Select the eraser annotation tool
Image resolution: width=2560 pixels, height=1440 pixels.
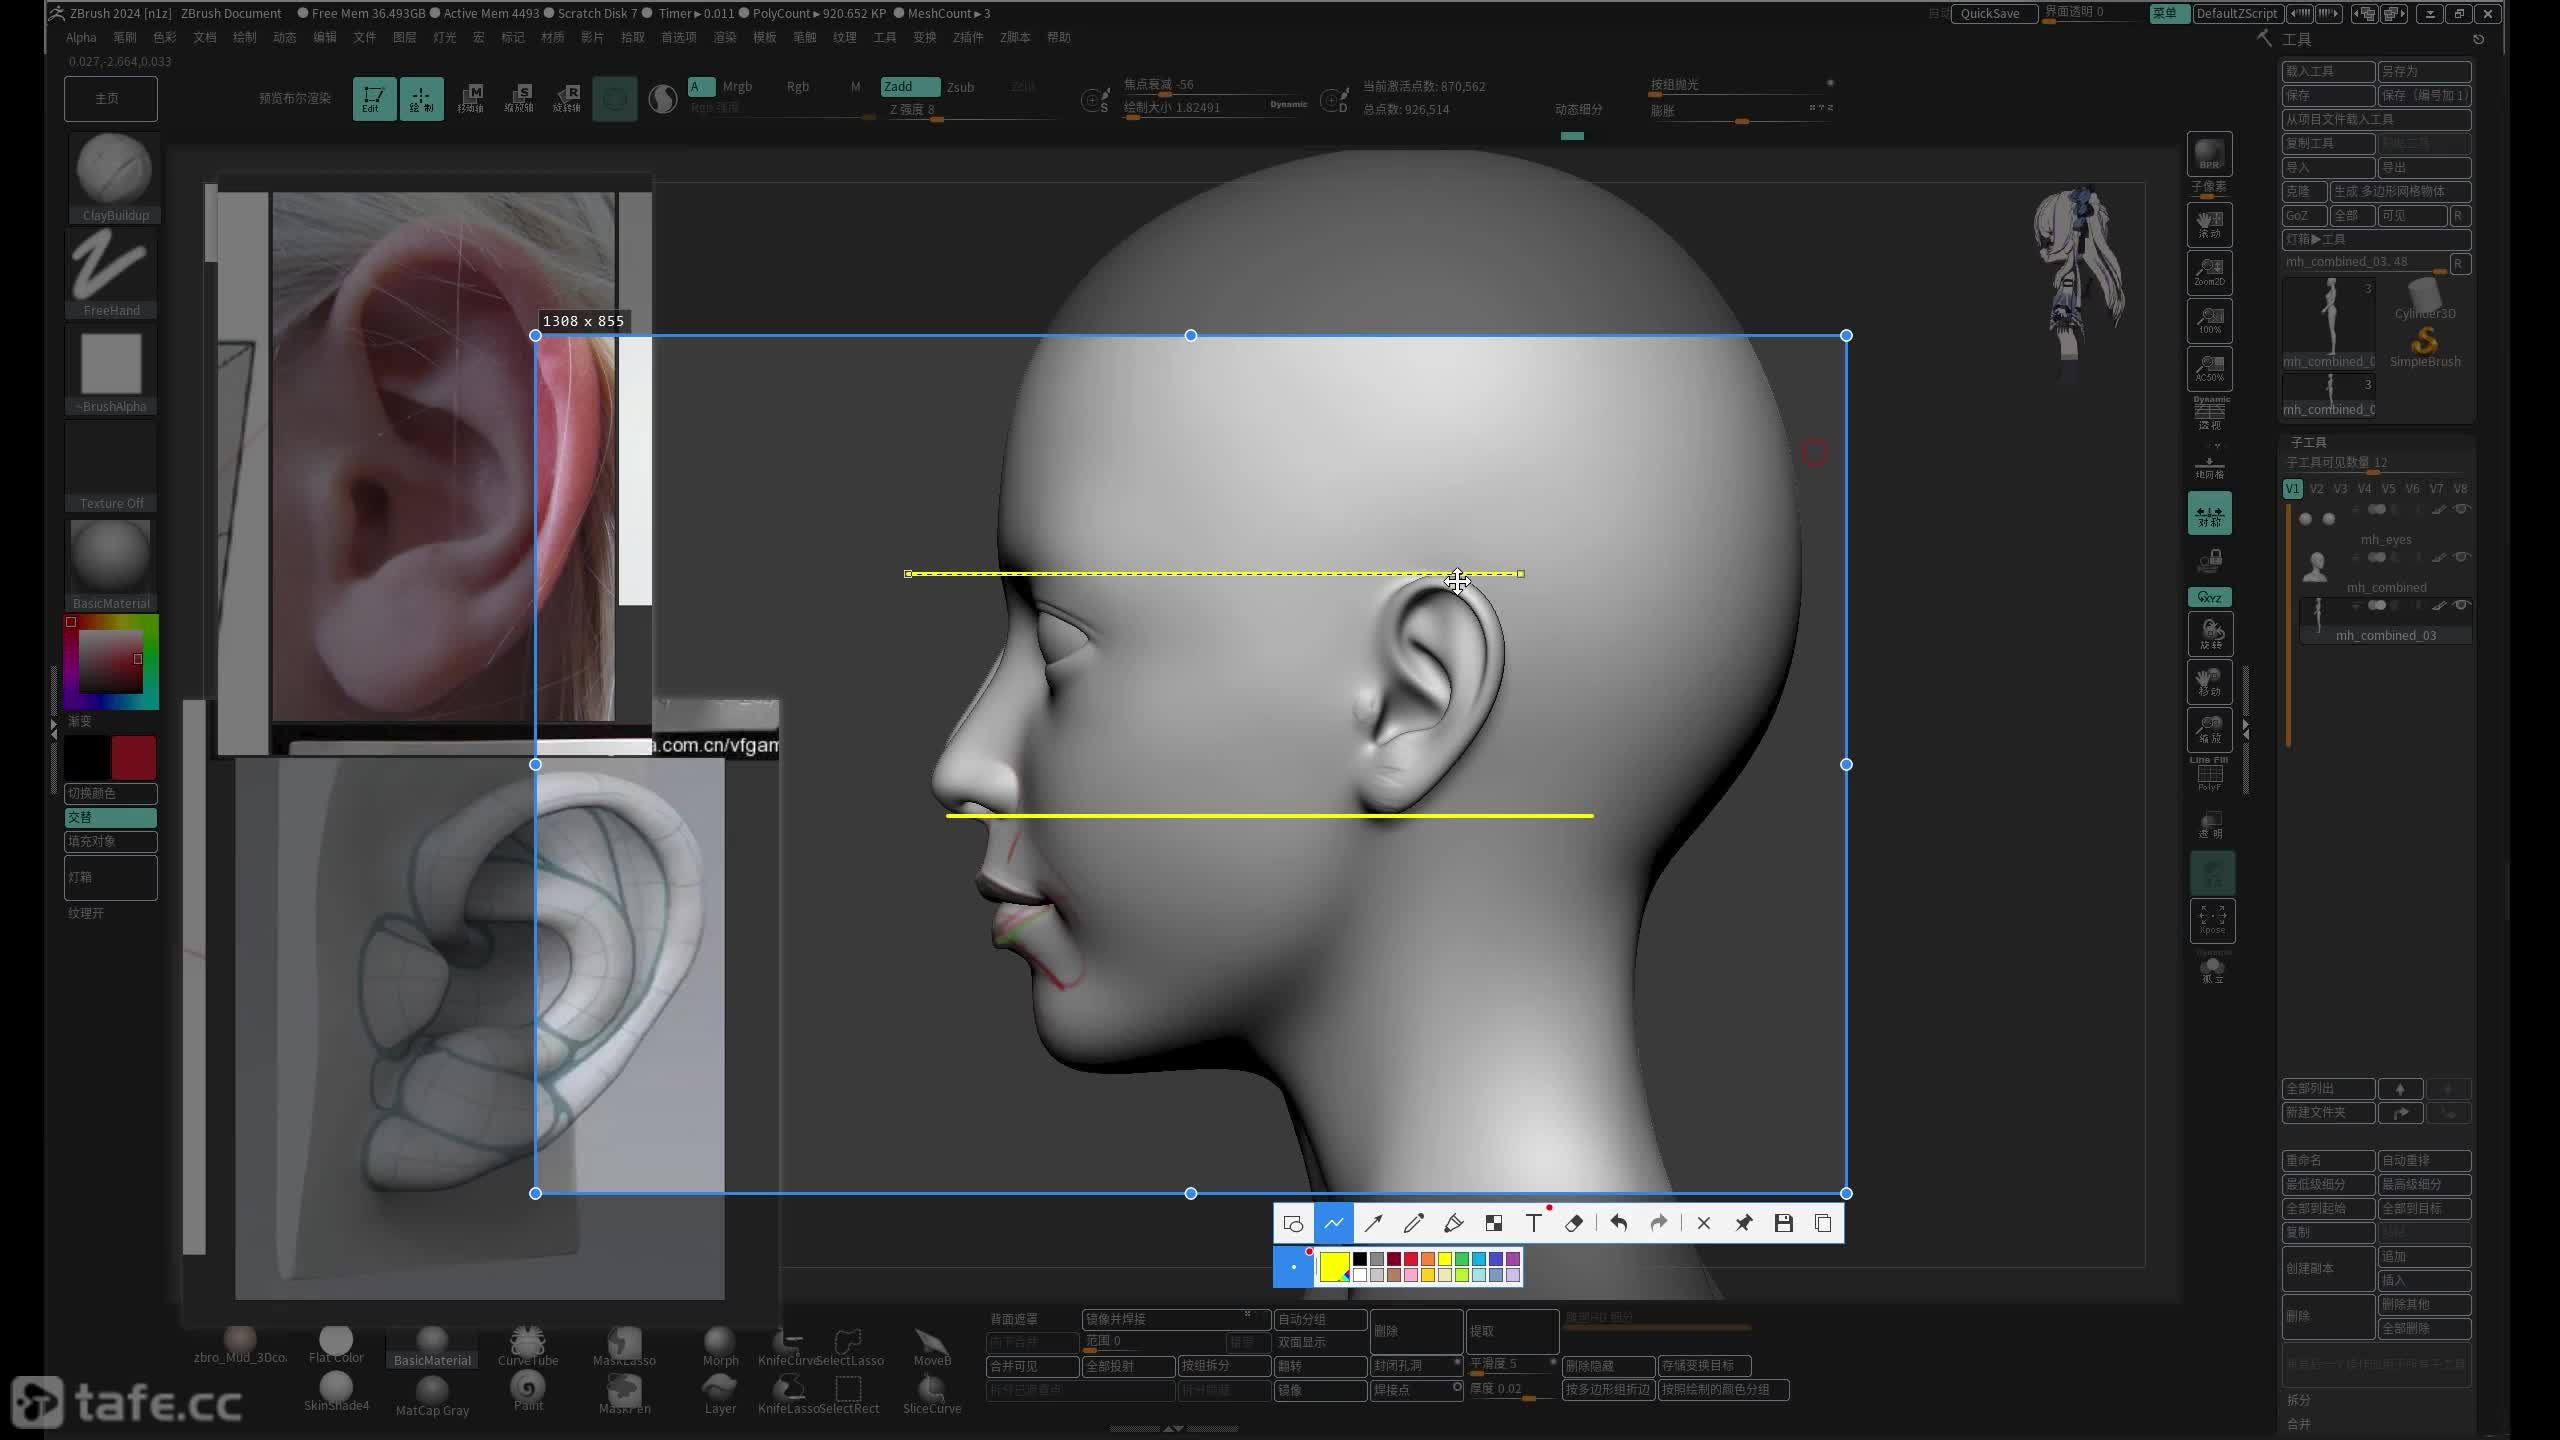[1573, 1223]
